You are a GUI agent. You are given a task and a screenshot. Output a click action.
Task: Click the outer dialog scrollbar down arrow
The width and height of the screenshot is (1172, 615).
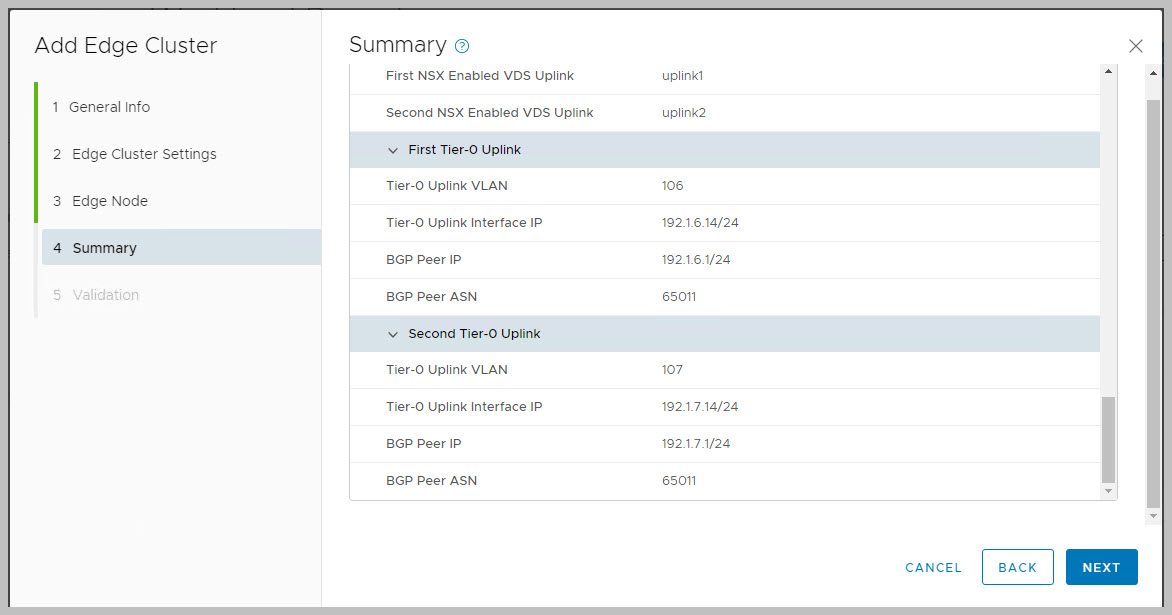[1153, 516]
